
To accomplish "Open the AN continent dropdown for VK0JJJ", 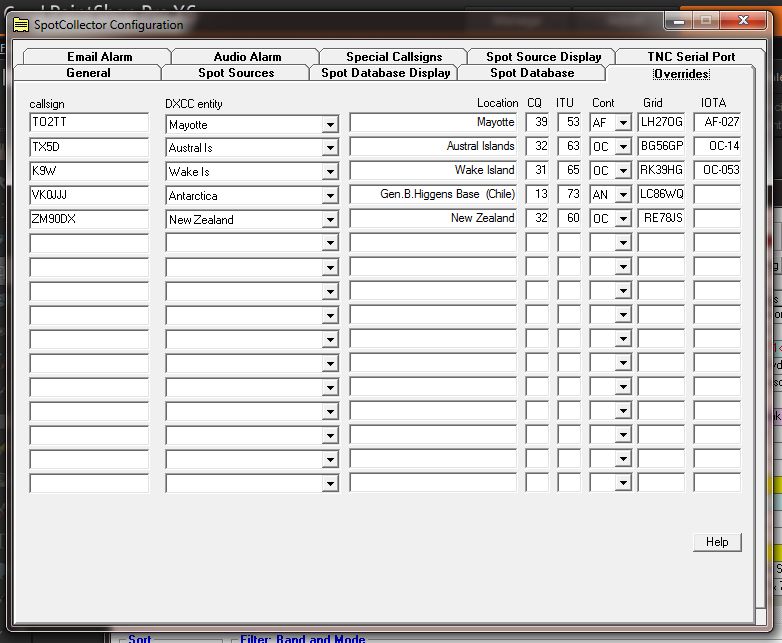I will (623, 195).
